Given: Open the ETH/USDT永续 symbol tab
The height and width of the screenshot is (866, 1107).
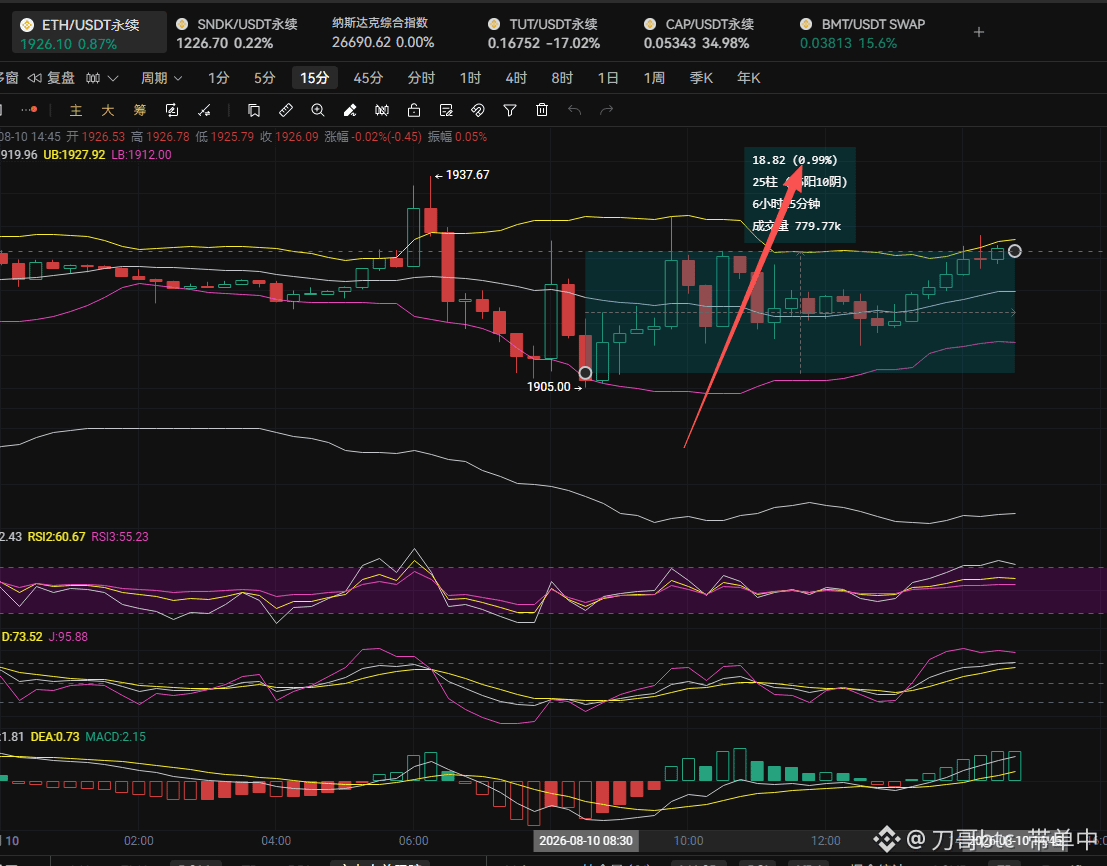Looking at the screenshot, I should pos(90,32).
